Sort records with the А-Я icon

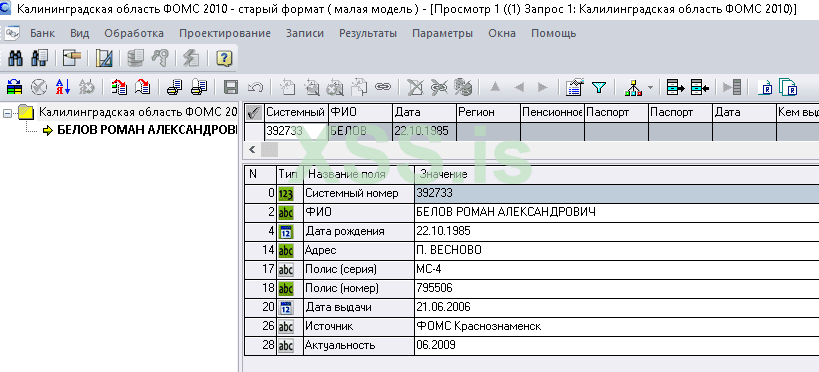(x=63, y=87)
